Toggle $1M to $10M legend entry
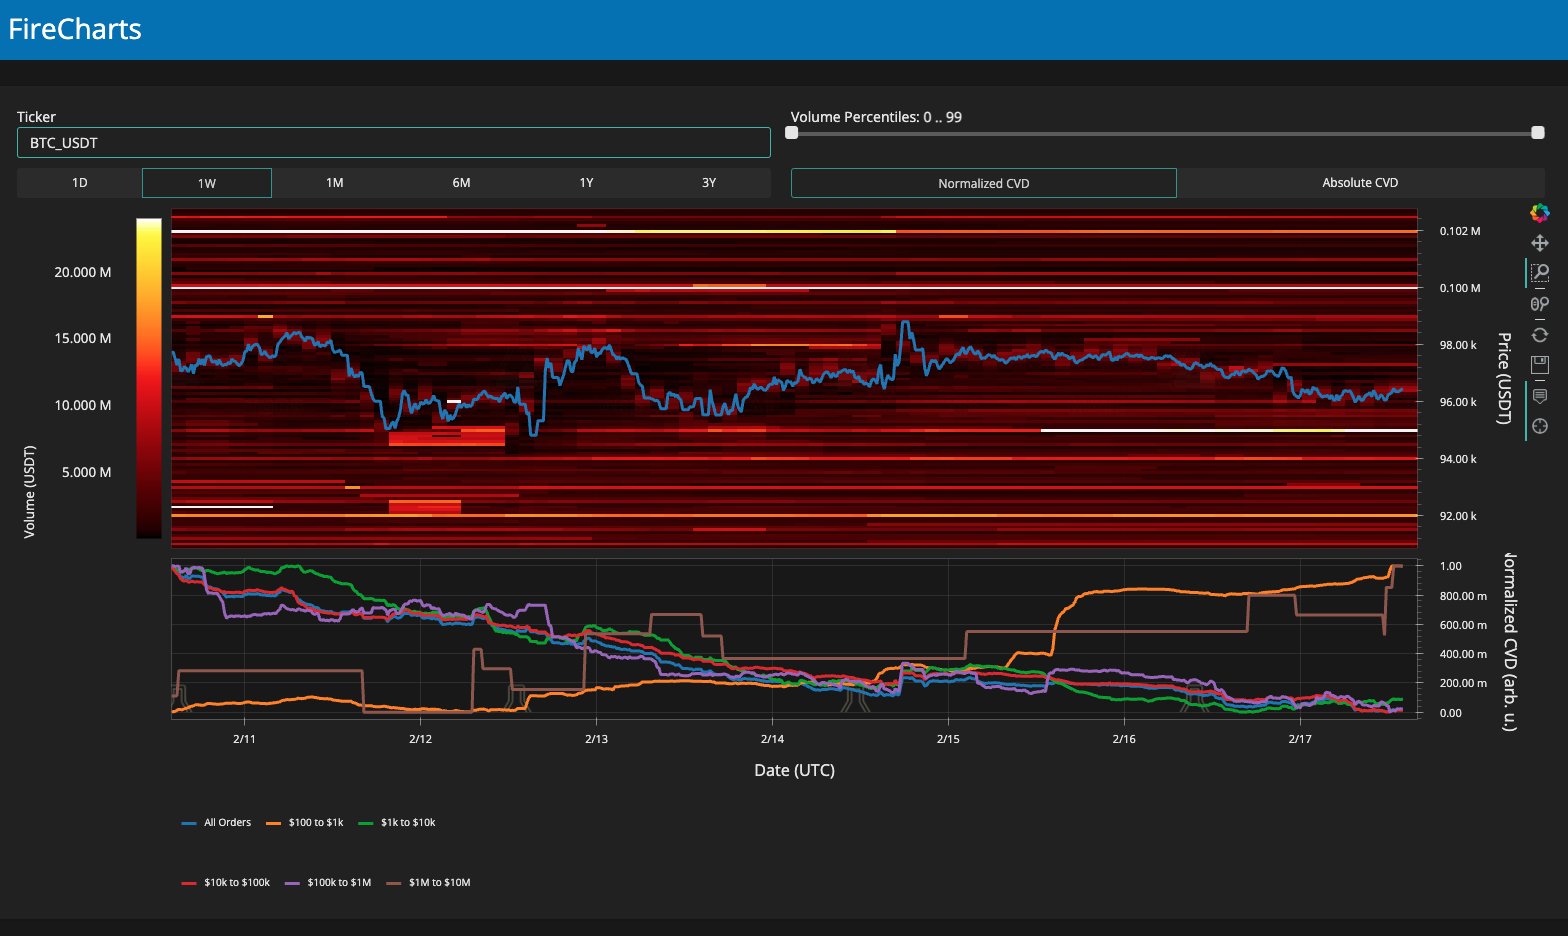1568x936 pixels. pyautogui.click(x=429, y=883)
